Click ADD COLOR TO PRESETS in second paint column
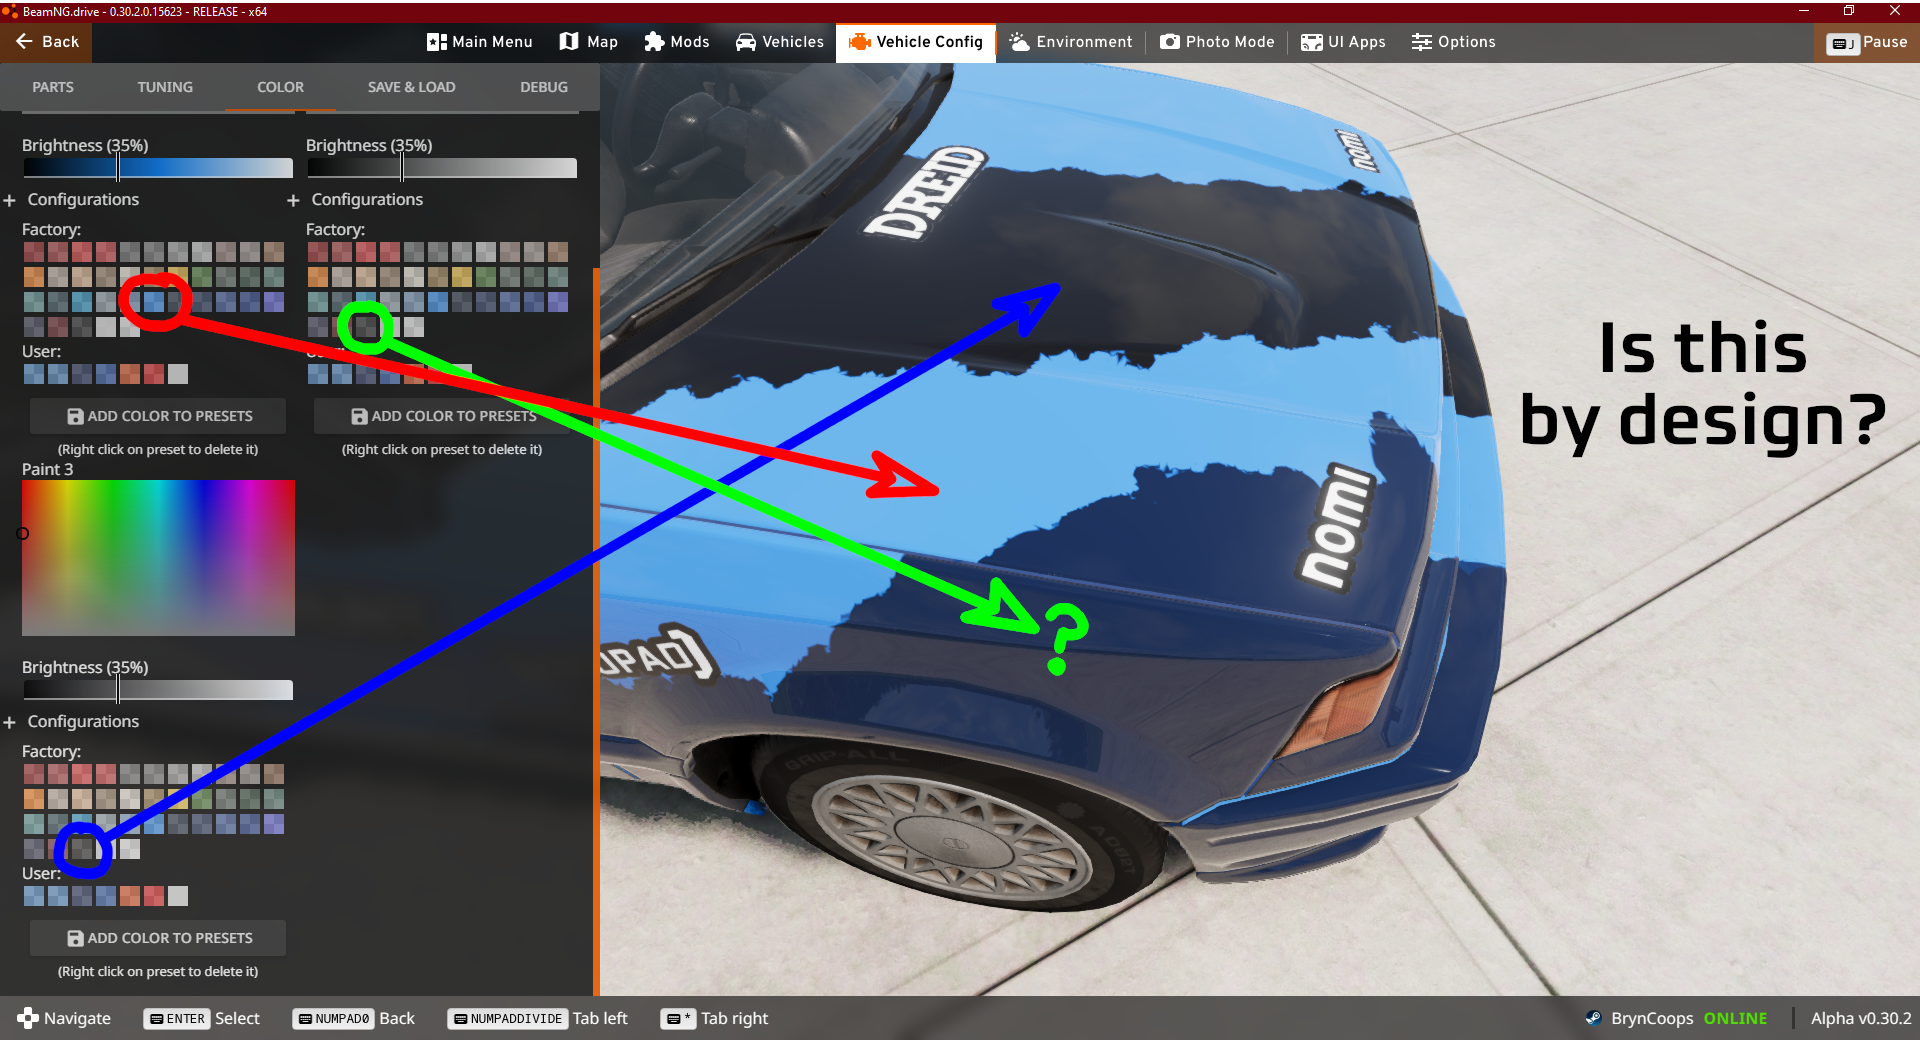This screenshot has width=1920, height=1040. [442, 416]
